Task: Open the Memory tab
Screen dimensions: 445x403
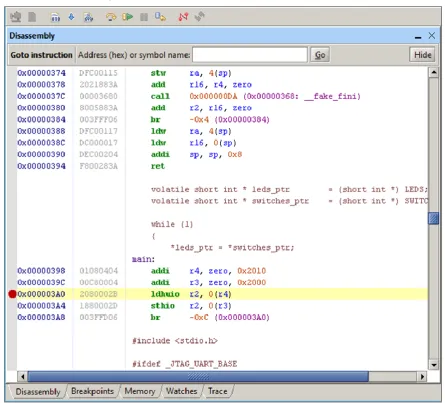Action: point(140,391)
